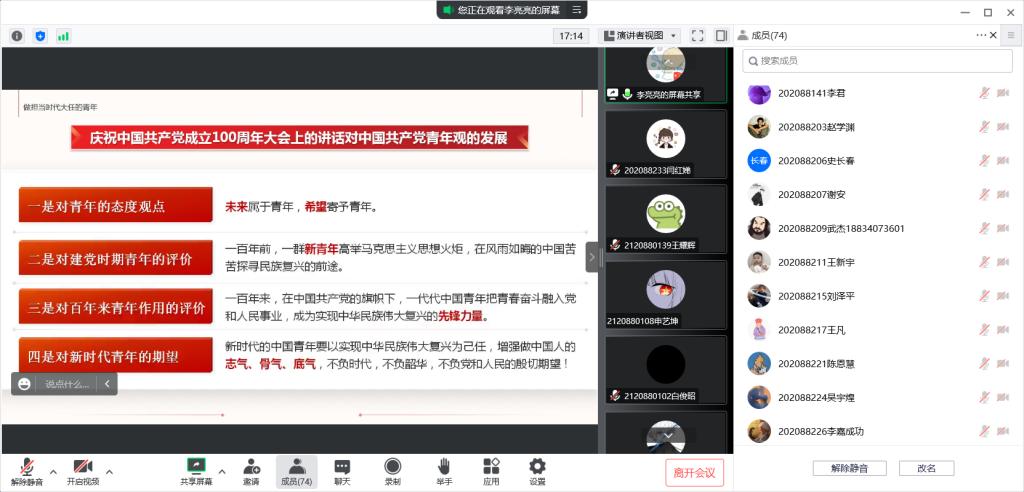The width and height of the screenshot is (1024, 492).
Task: Click the camera-off icon for 202088207谢安
Action: [1003, 195]
